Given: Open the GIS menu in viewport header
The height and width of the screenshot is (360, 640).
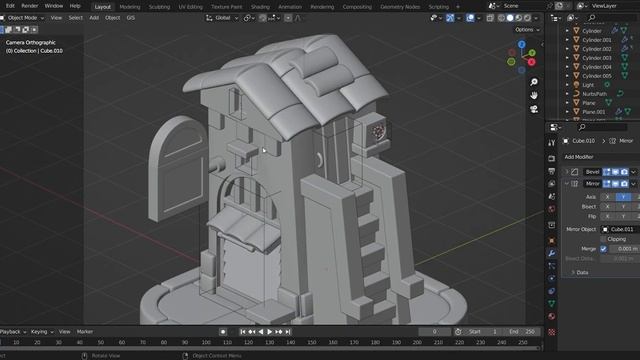Looking at the screenshot, I should coord(131,18).
